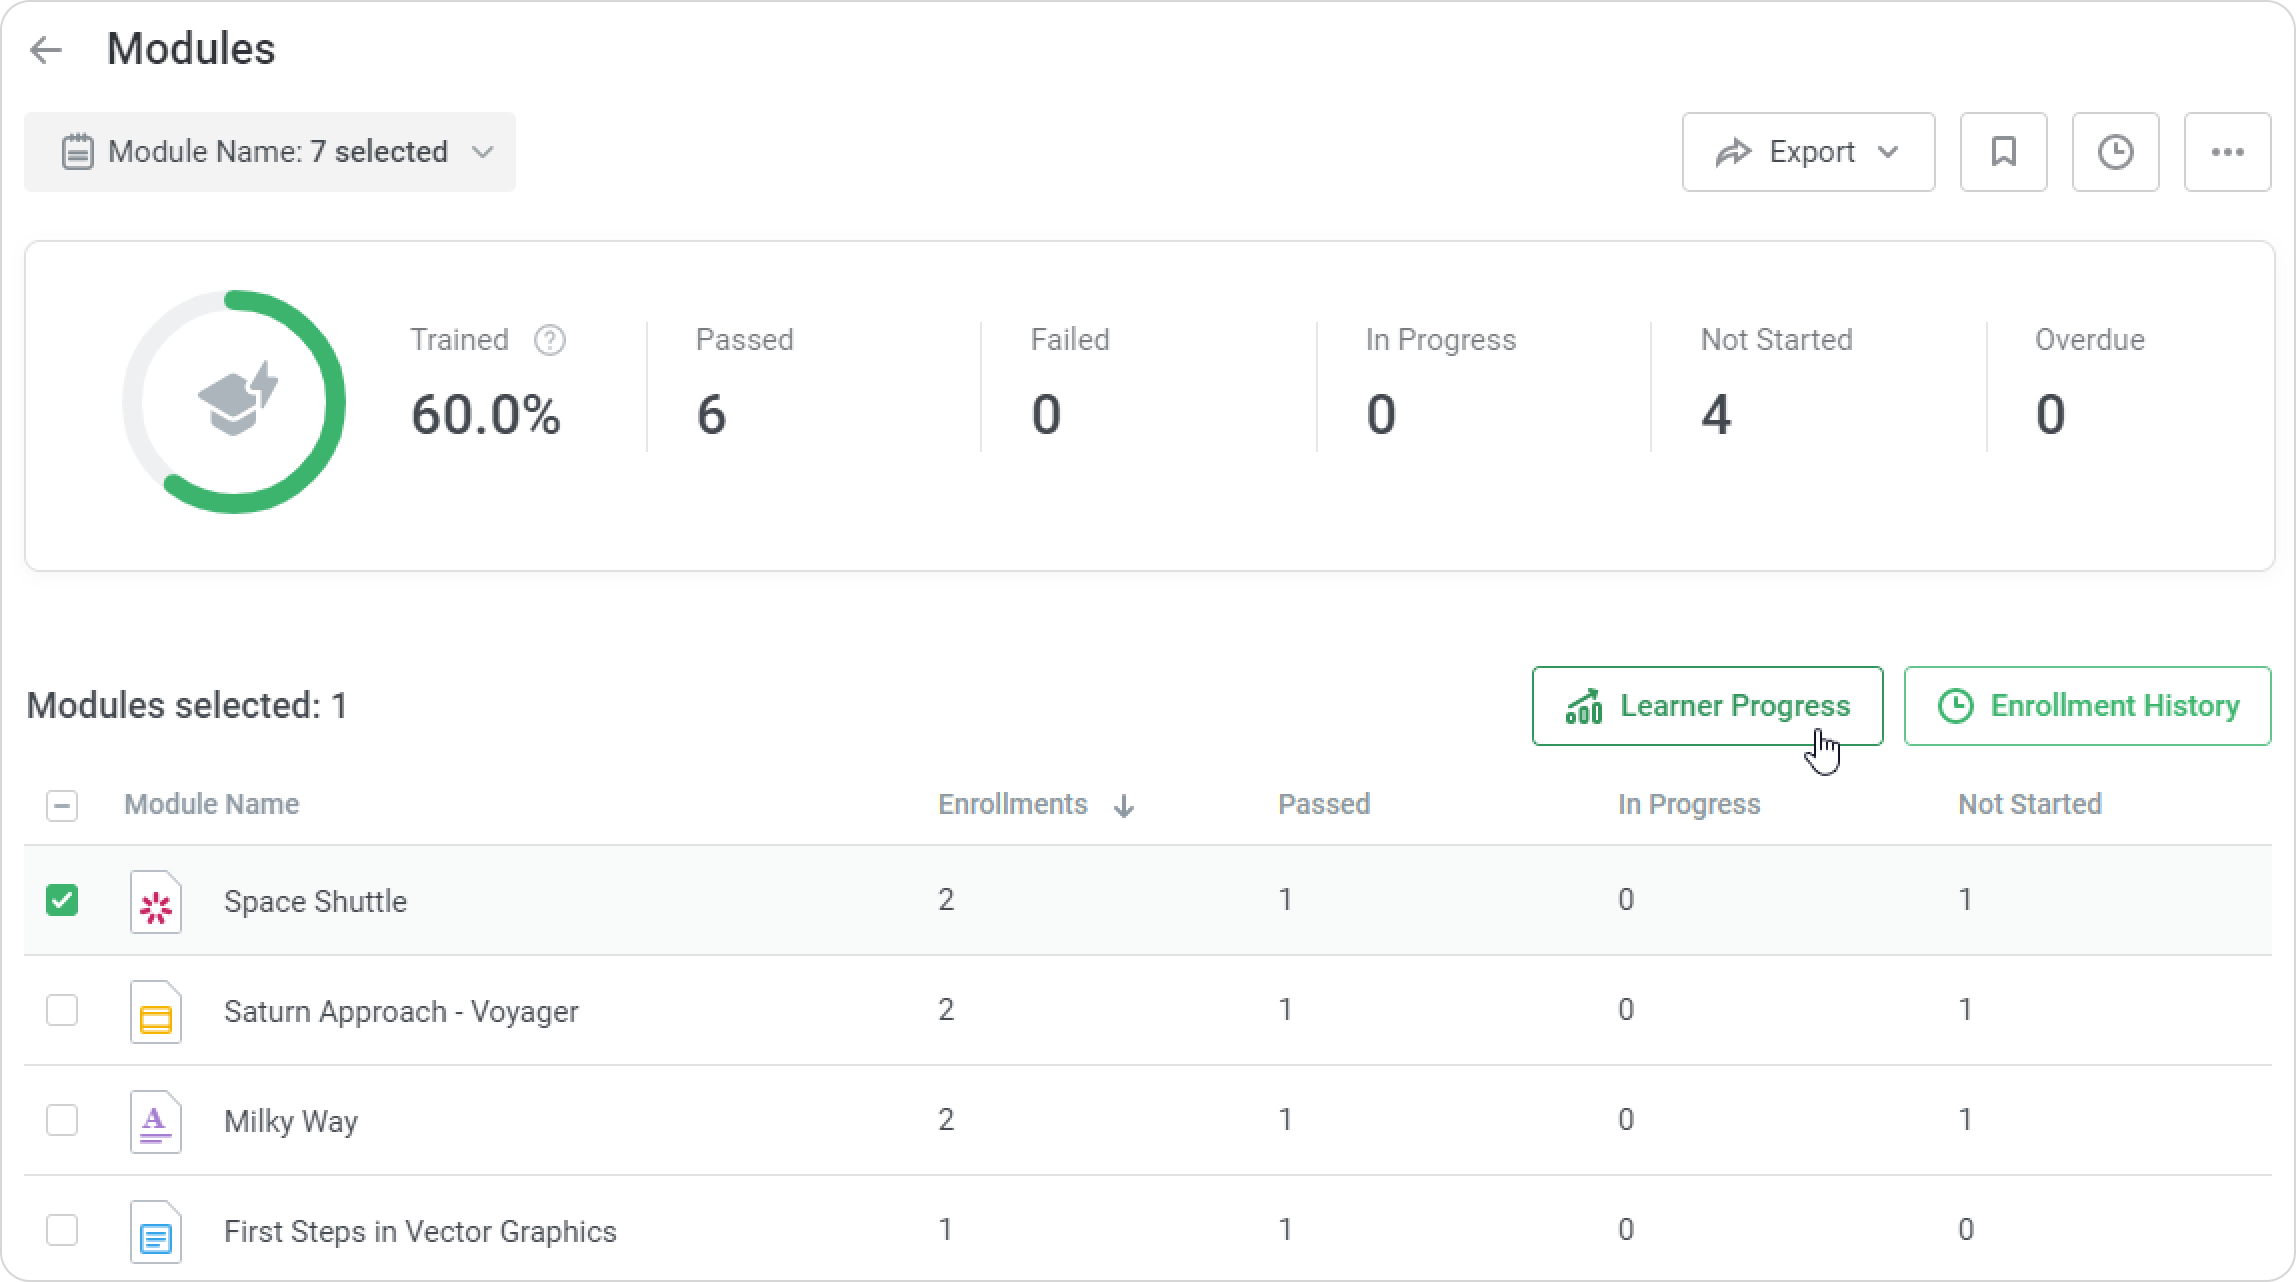This screenshot has width=2296, height=1282.
Task: Click the Passed column header
Action: (x=1324, y=805)
